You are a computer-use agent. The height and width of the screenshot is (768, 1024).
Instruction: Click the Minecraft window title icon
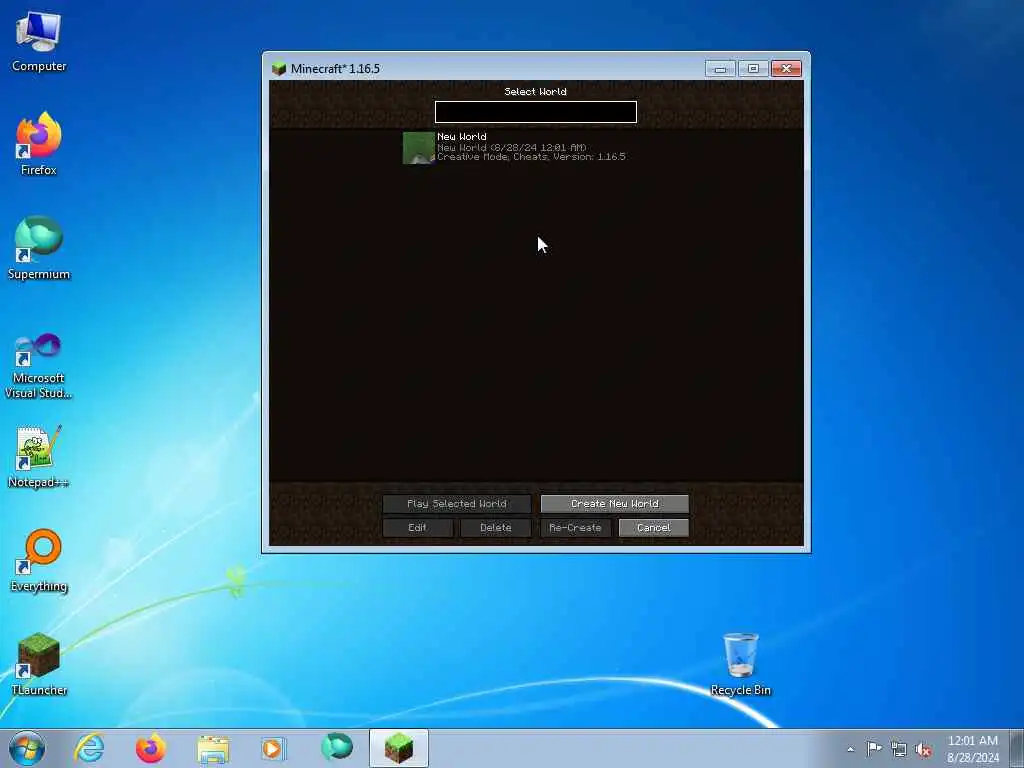(x=279, y=69)
